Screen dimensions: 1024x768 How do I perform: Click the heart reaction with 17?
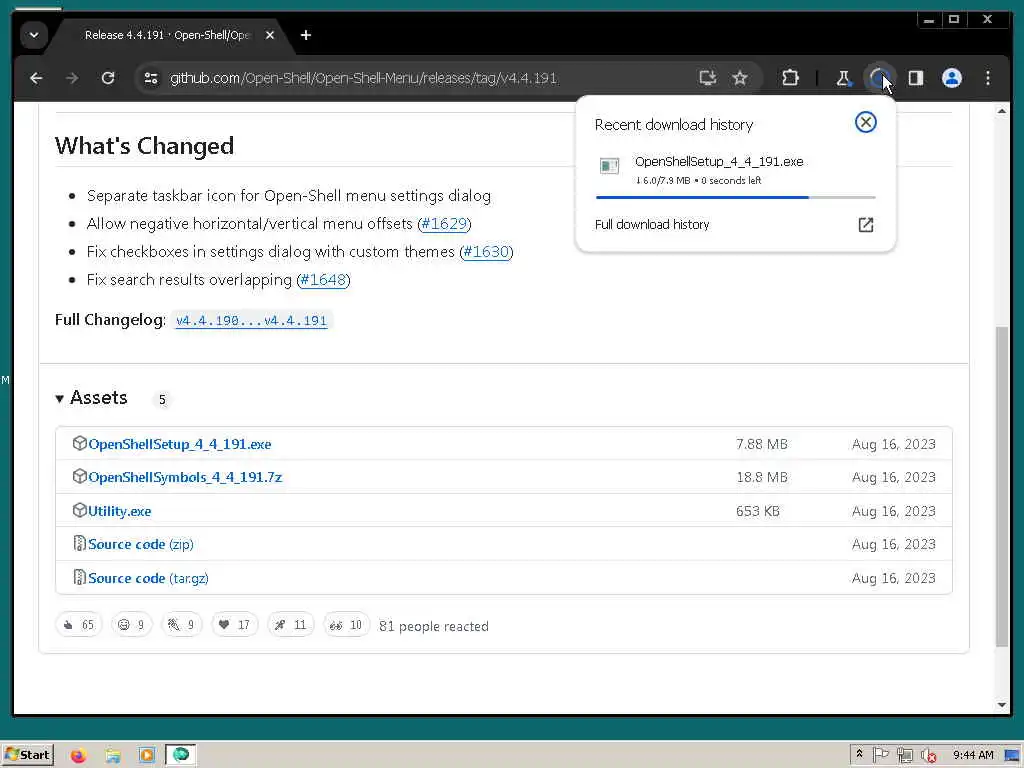click(x=234, y=625)
